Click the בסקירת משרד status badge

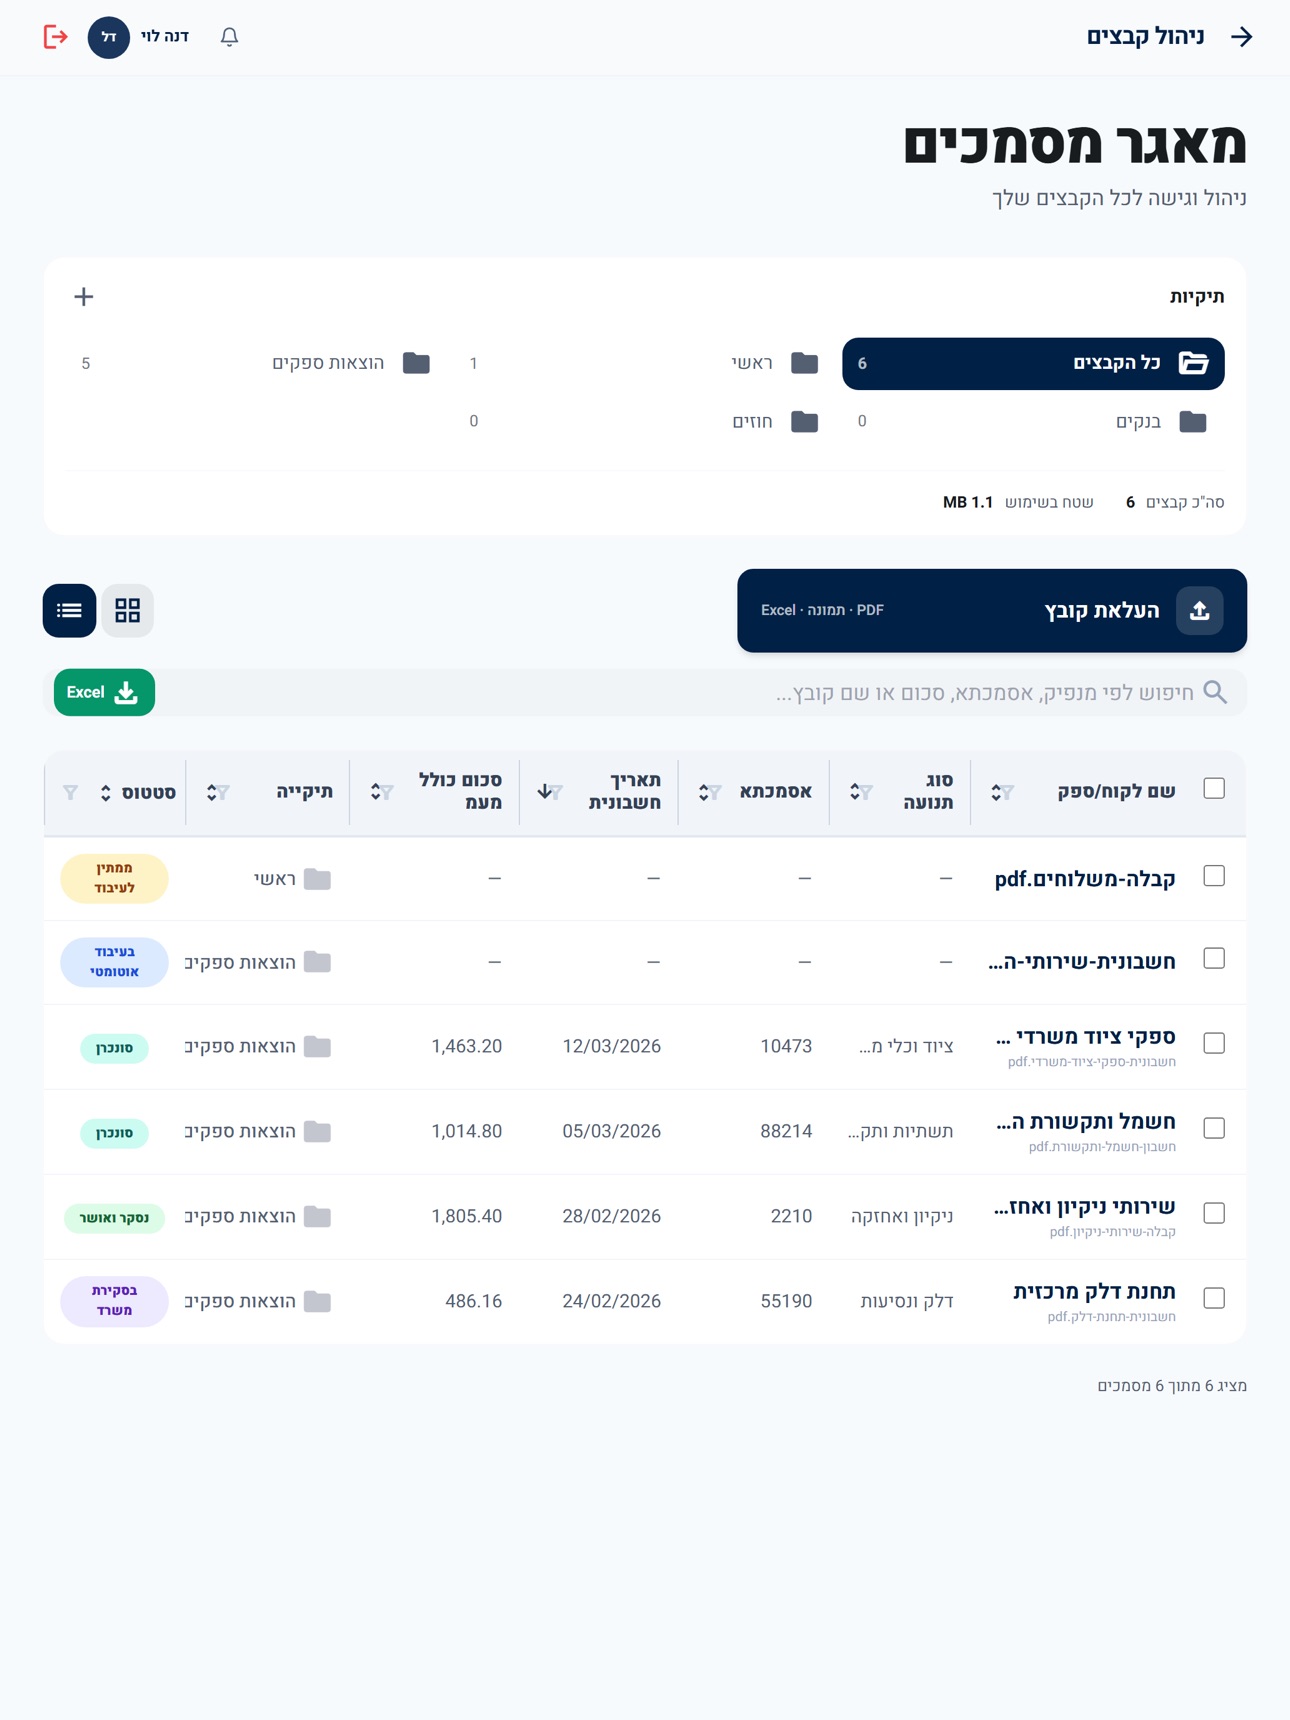coord(114,1301)
